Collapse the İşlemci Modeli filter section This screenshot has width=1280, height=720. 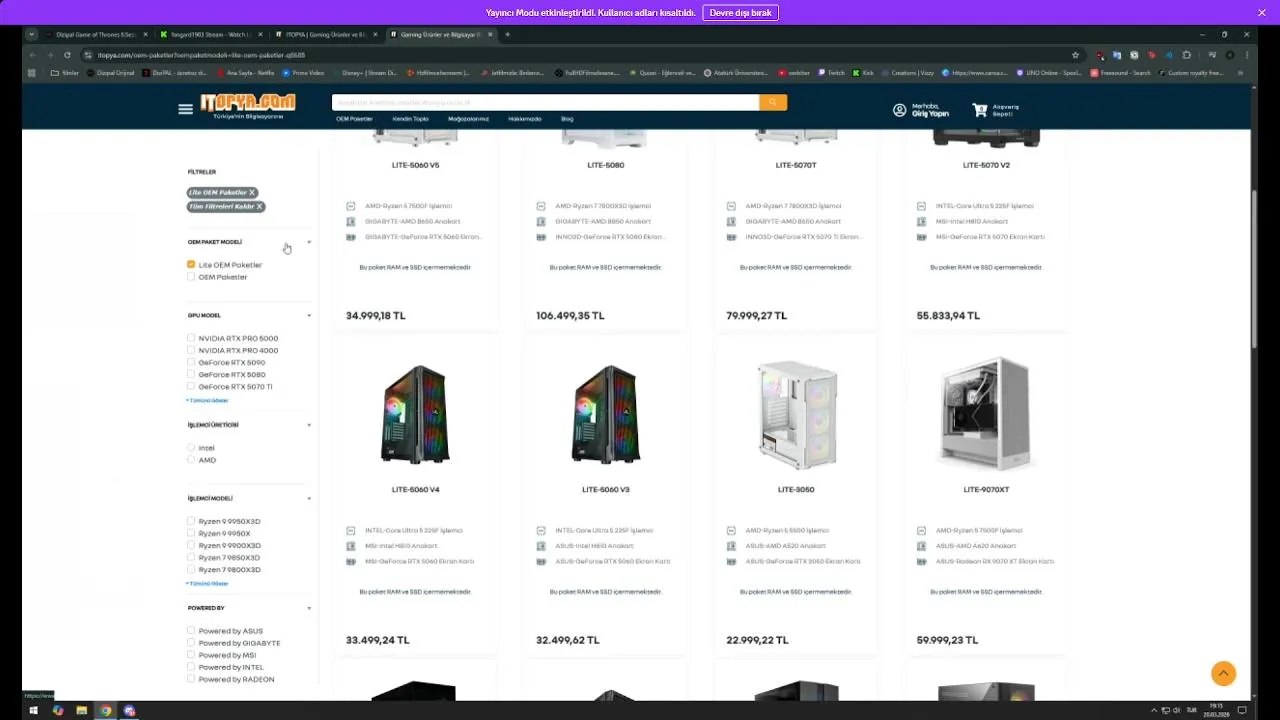coord(309,498)
